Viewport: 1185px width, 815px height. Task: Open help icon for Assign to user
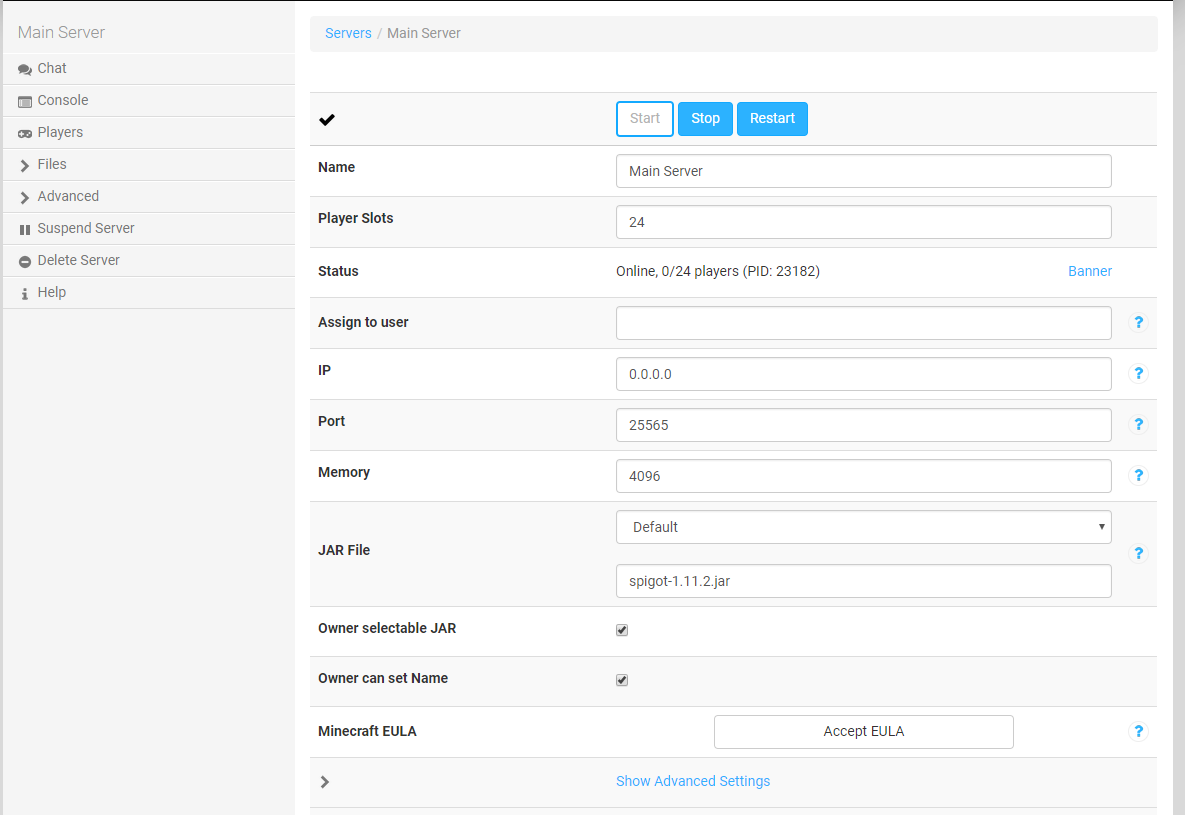1138,322
